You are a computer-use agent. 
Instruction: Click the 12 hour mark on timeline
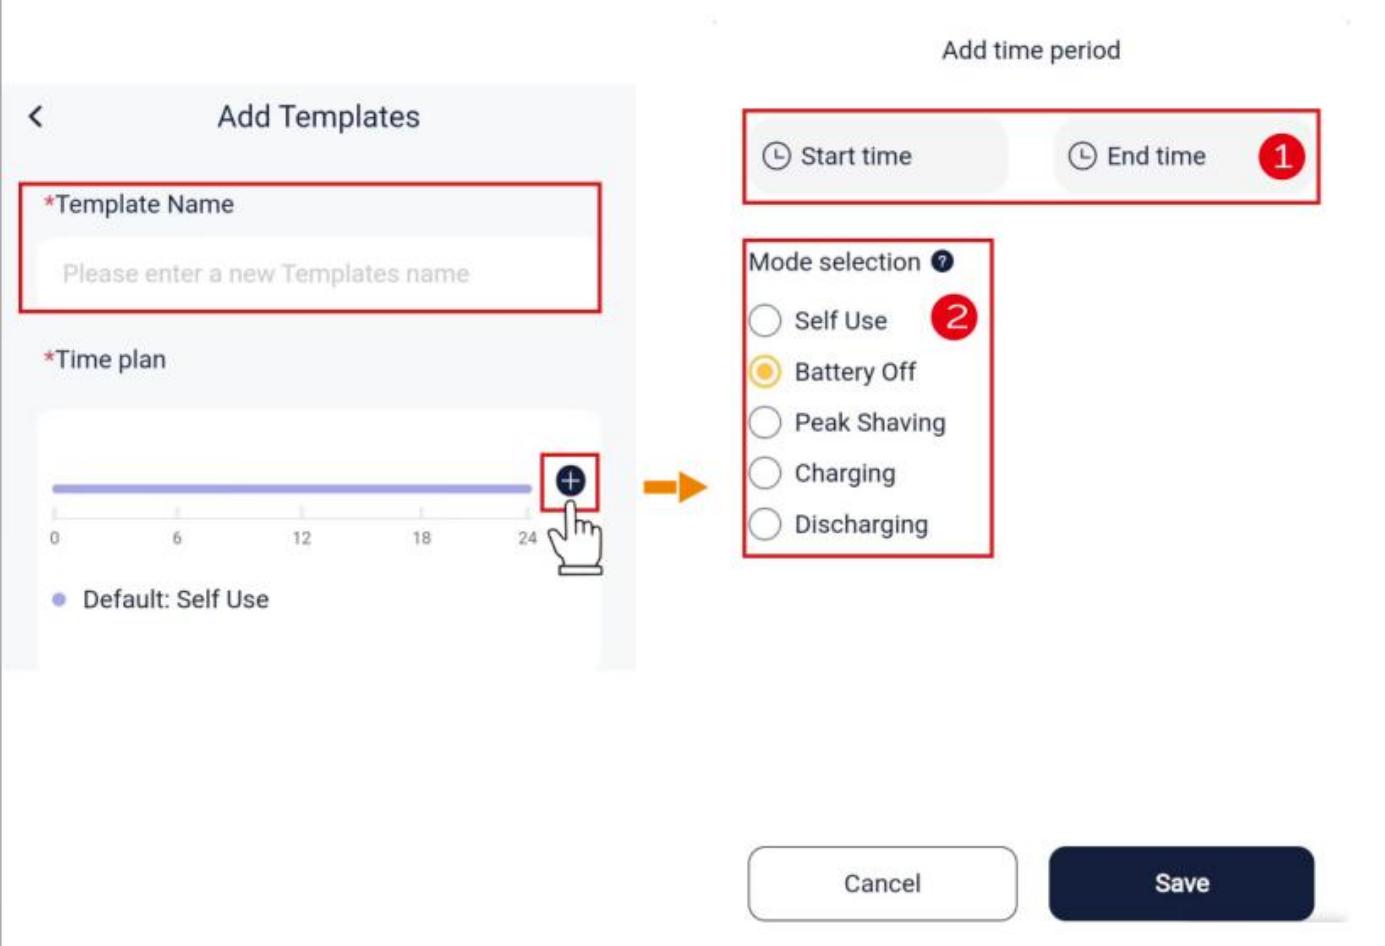[x=301, y=538]
